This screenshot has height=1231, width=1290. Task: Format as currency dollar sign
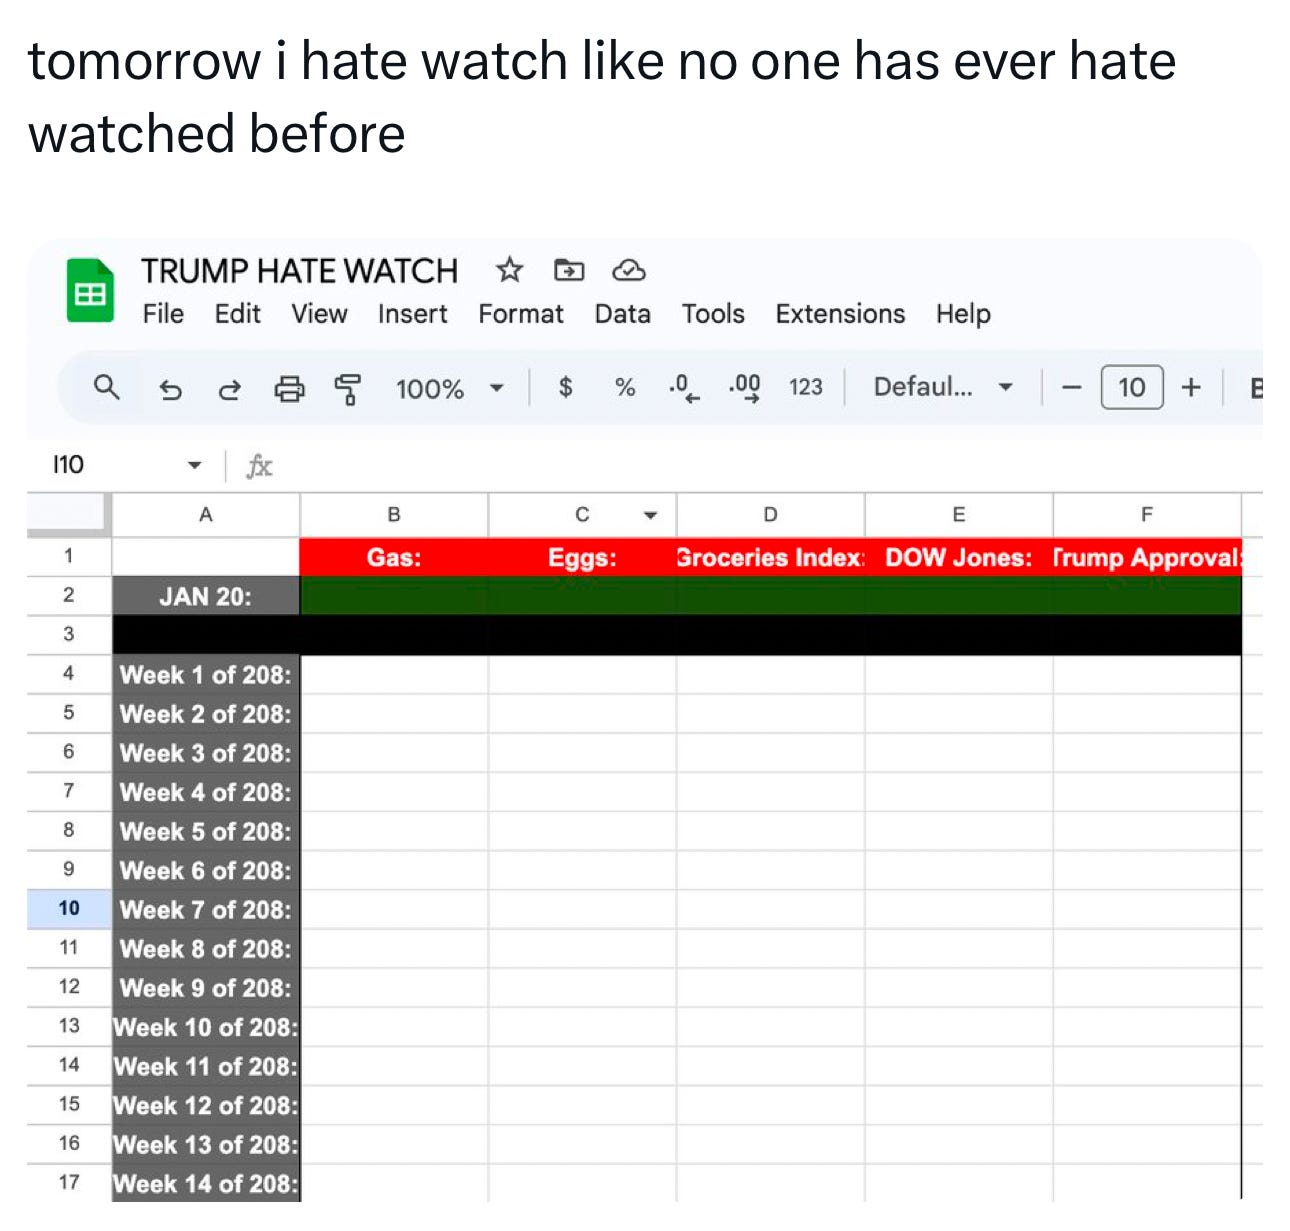point(565,387)
